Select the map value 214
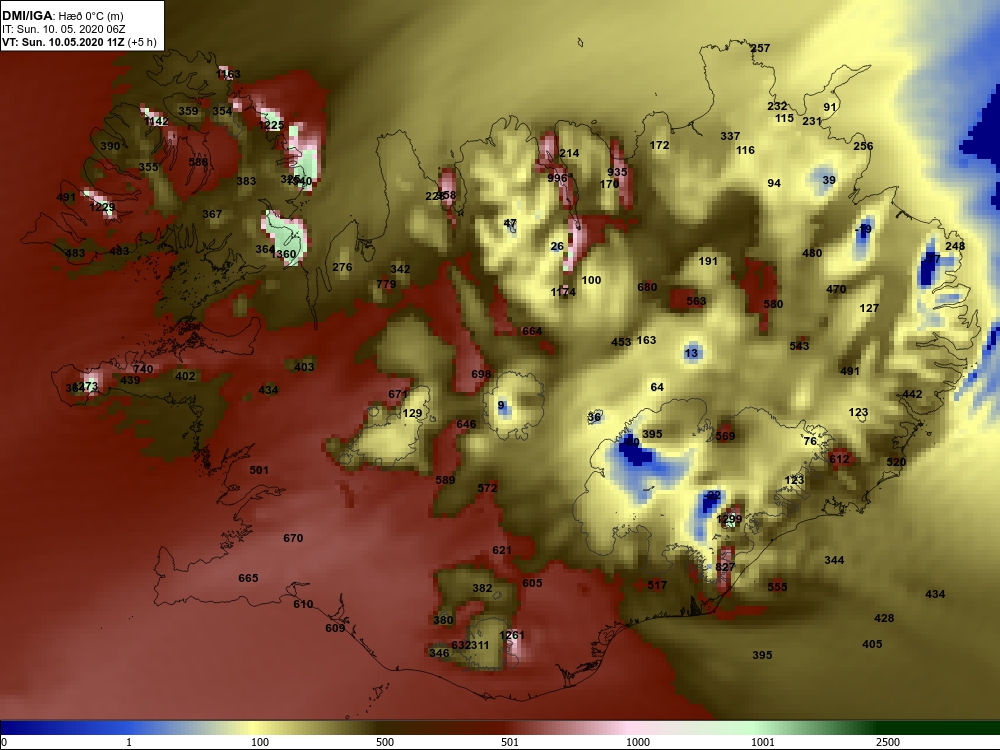 click(569, 153)
